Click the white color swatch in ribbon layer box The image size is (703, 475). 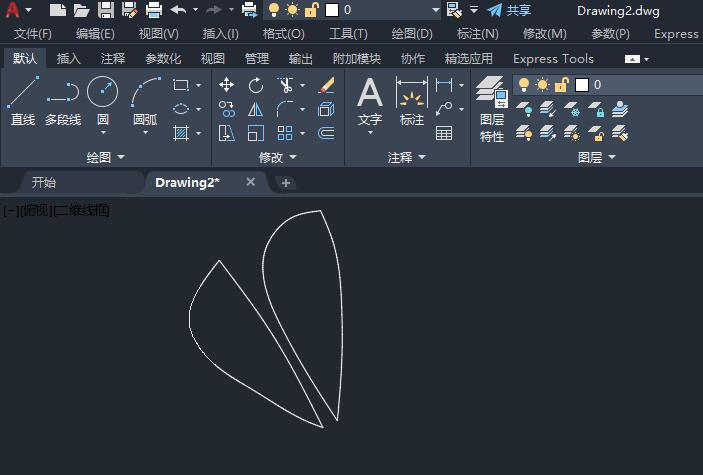pyautogui.click(x=581, y=85)
